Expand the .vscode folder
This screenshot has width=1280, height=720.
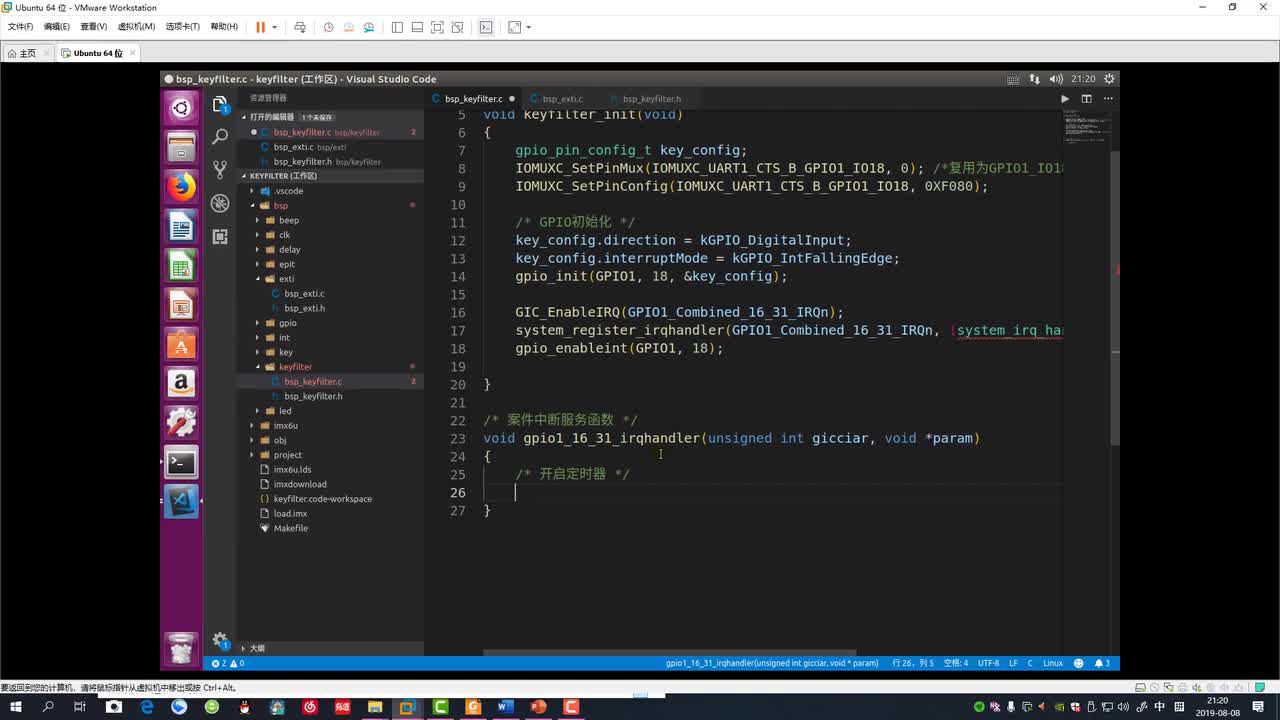coord(252,191)
